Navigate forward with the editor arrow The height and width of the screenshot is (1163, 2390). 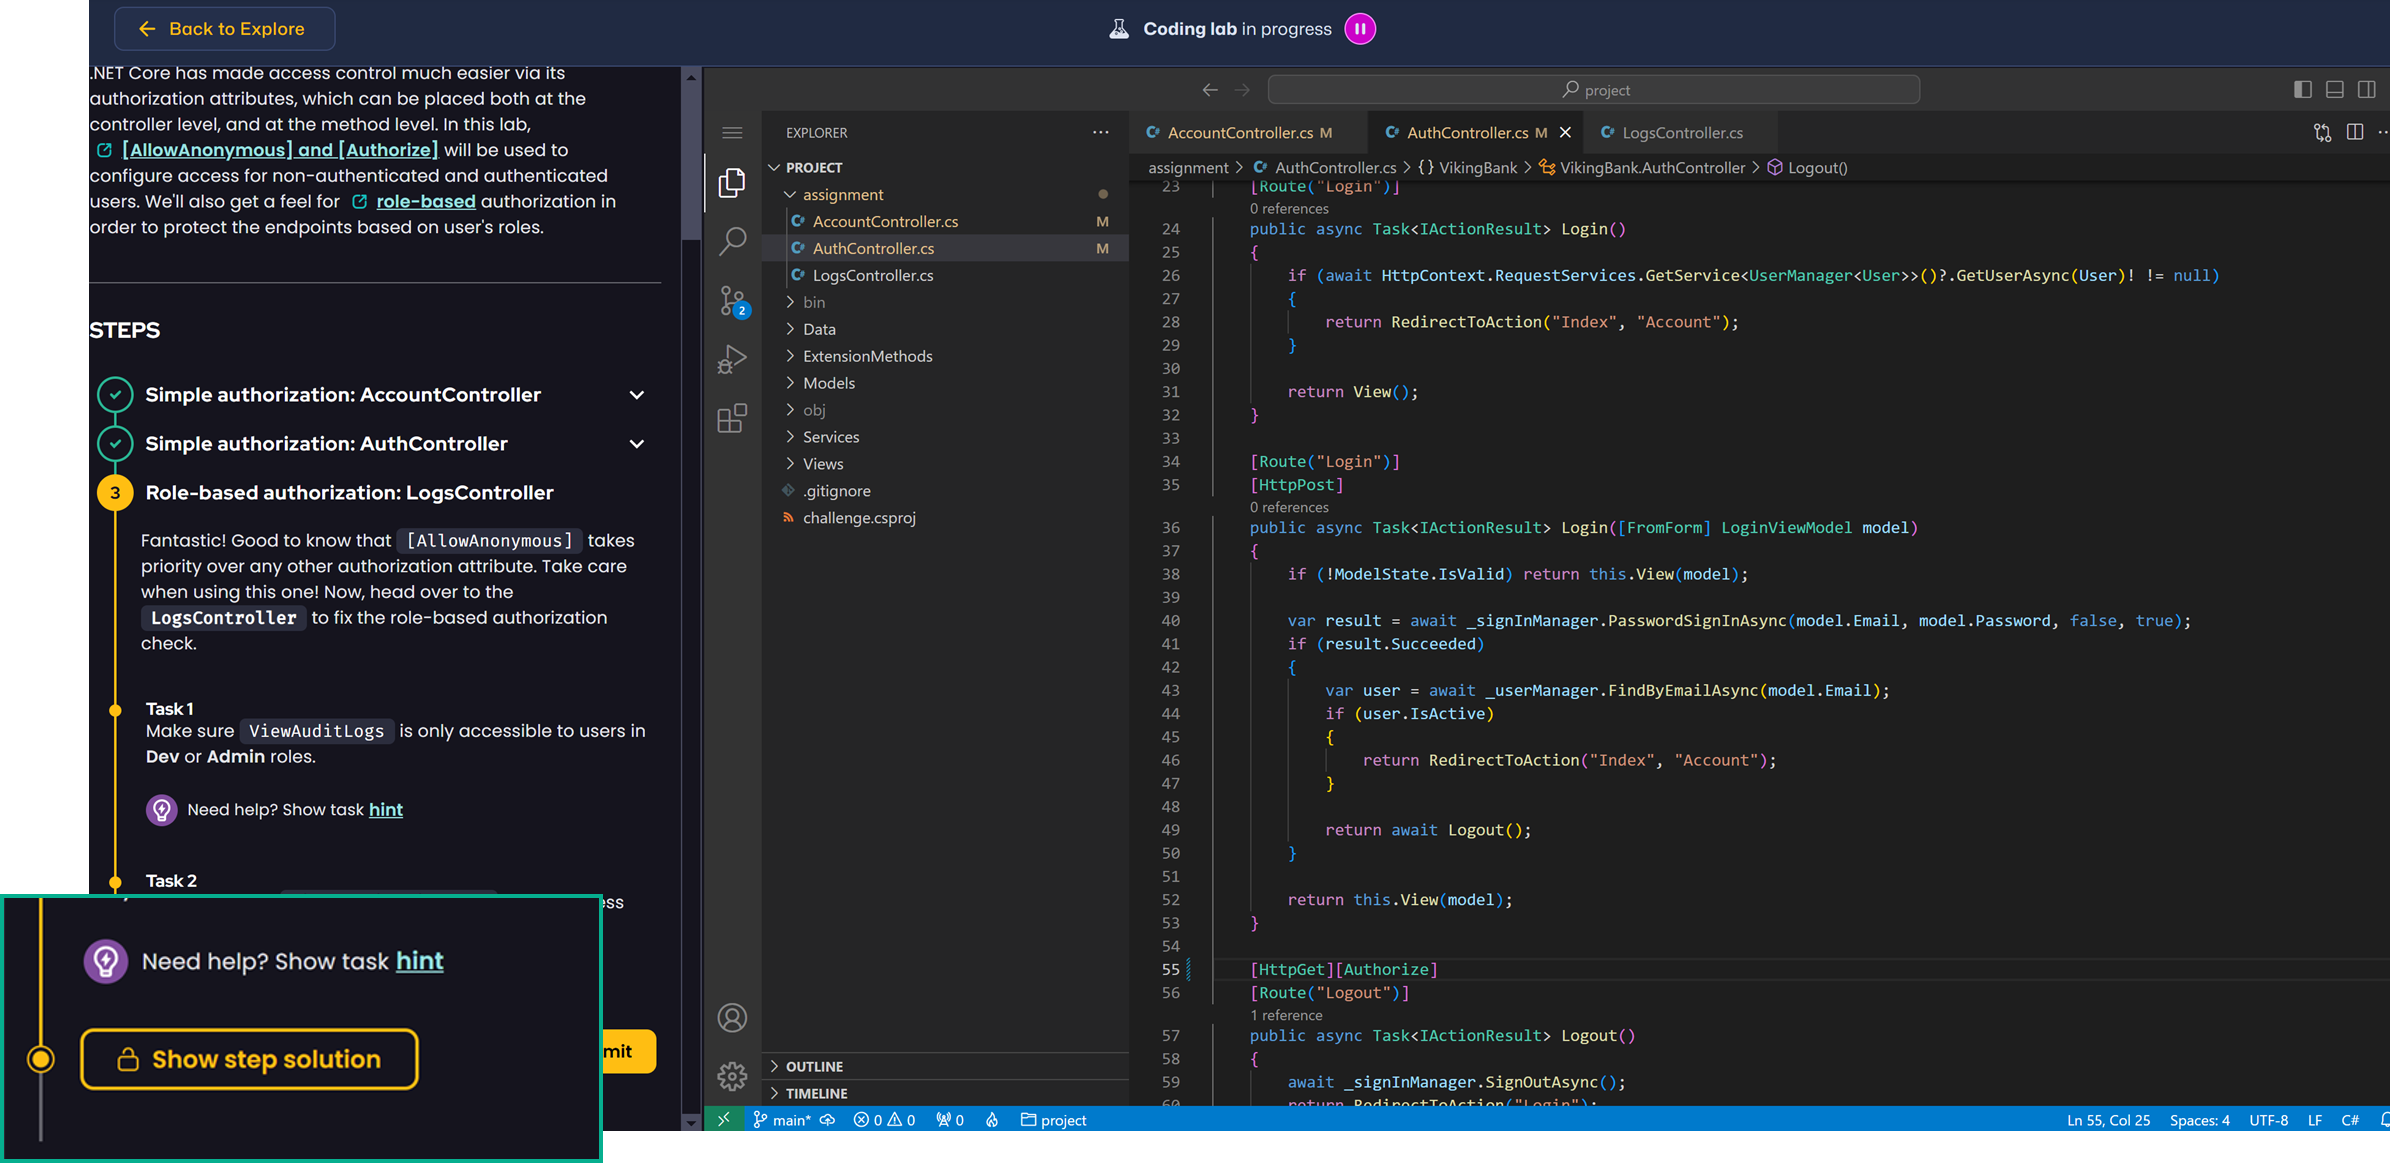point(1242,90)
